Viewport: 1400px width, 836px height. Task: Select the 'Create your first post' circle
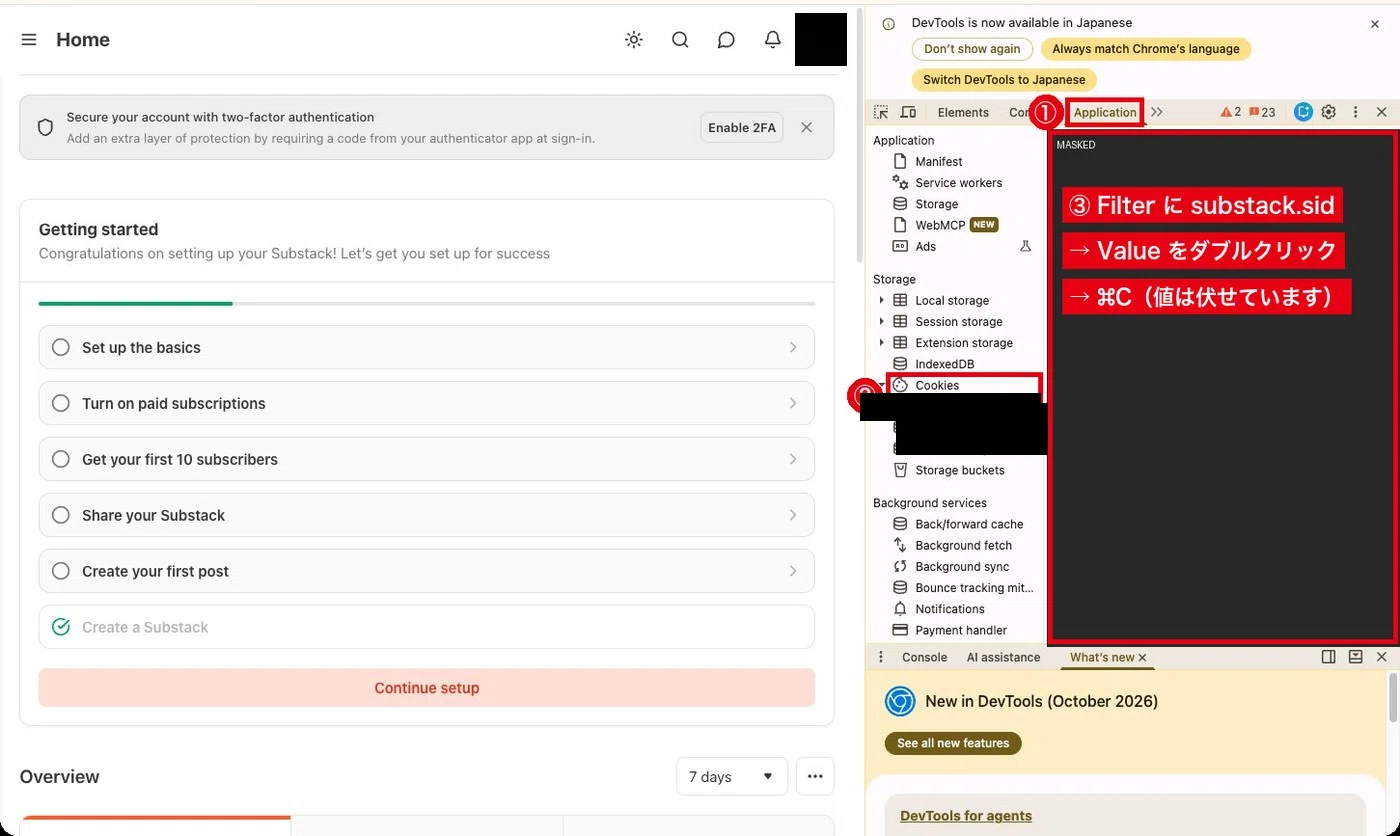coord(61,571)
